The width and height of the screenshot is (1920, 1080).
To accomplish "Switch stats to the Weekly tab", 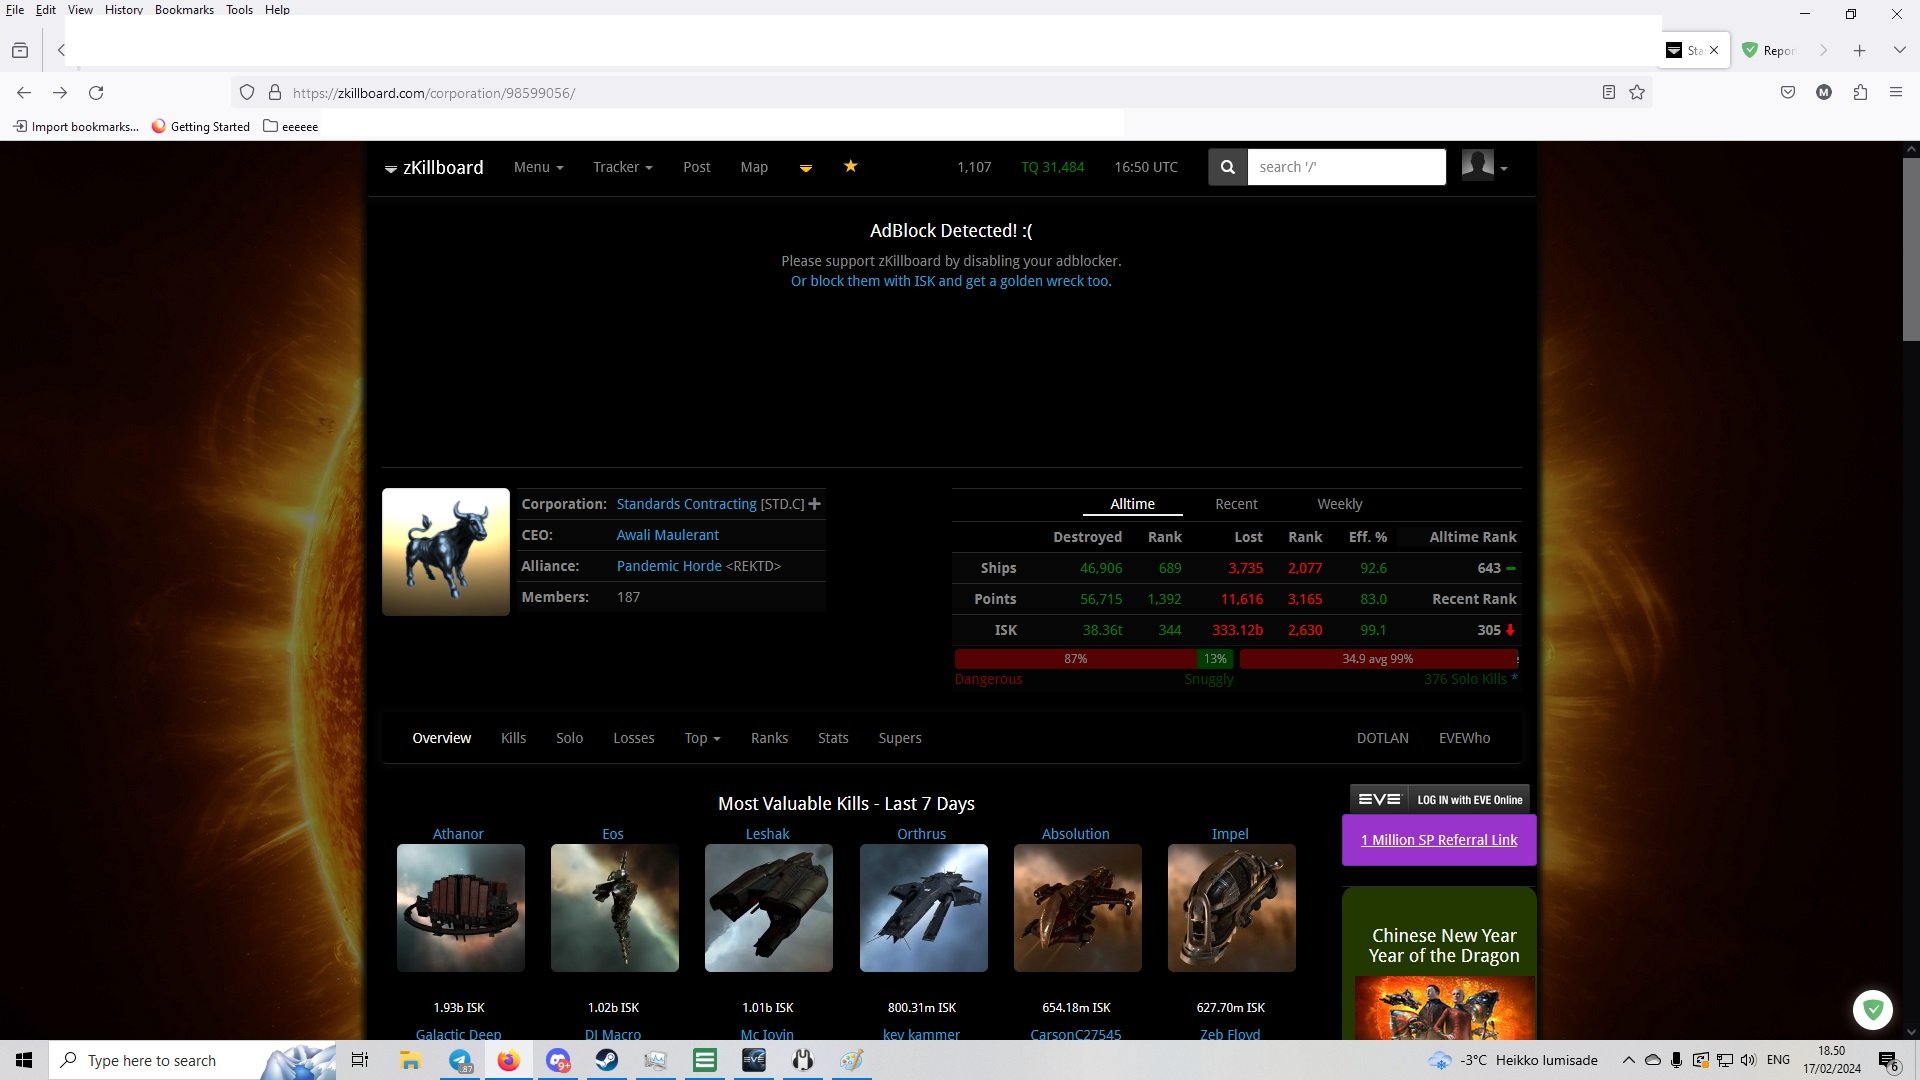I will pyautogui.click(x=1339, y=504).
